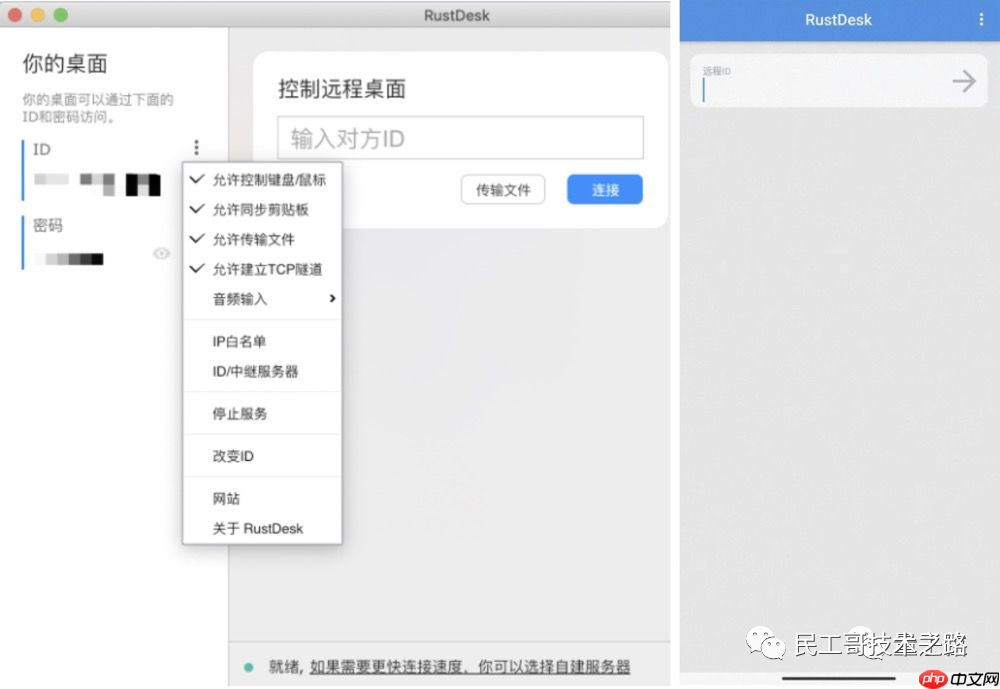Viewport: 1000px width, 689px height.
Task: Open ID/中继服务器 settings entry
Action: 262,371
